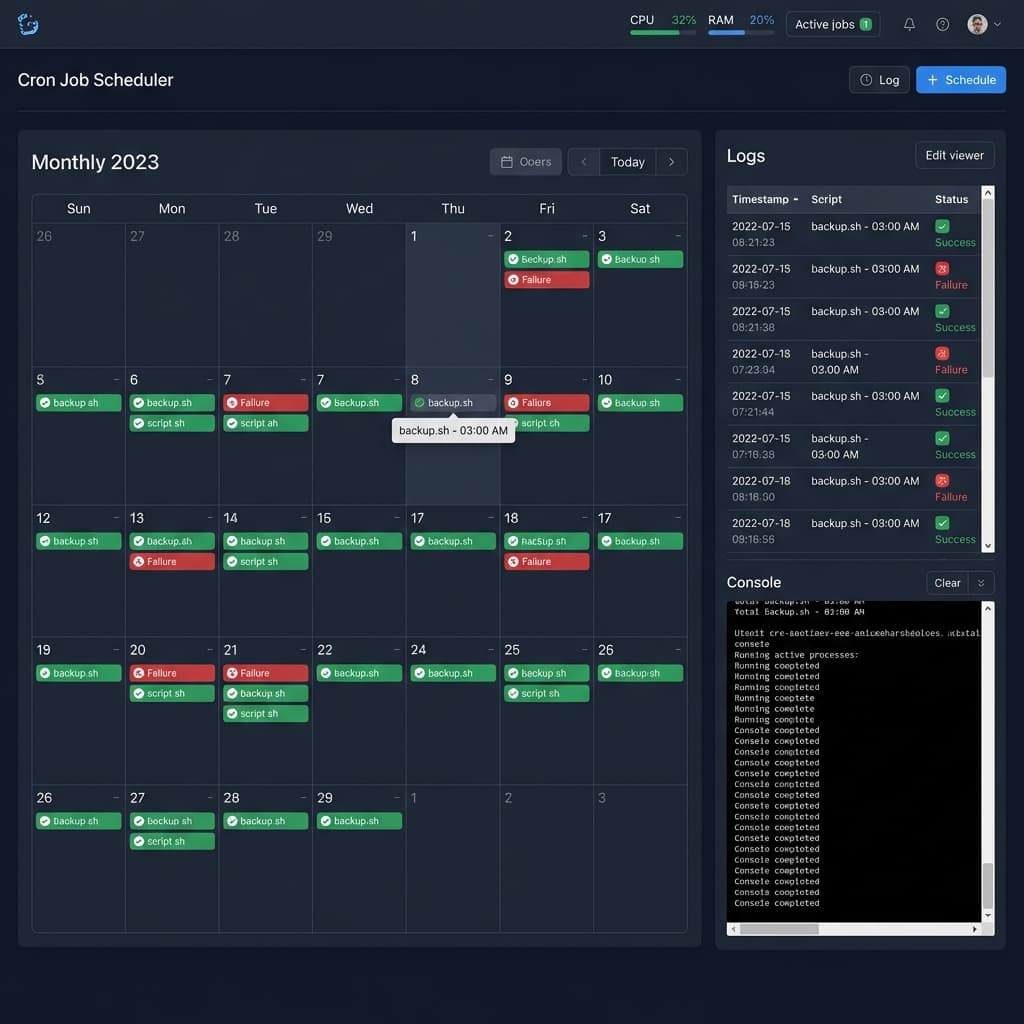
Task: Click the app logo icon in header
Action: (x=28, y=24)
